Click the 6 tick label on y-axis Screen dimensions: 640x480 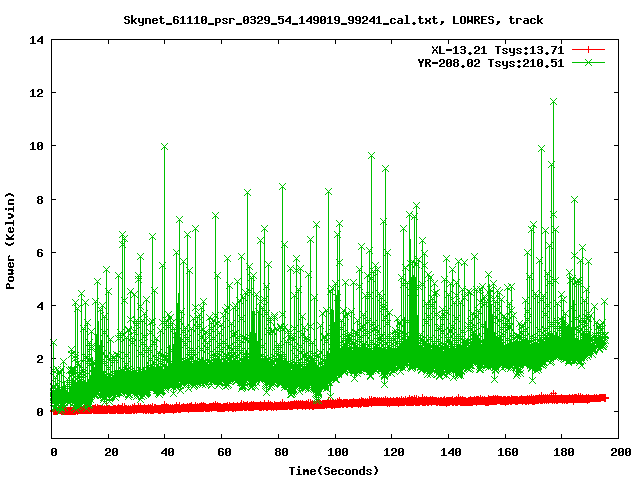click(40, 253)
